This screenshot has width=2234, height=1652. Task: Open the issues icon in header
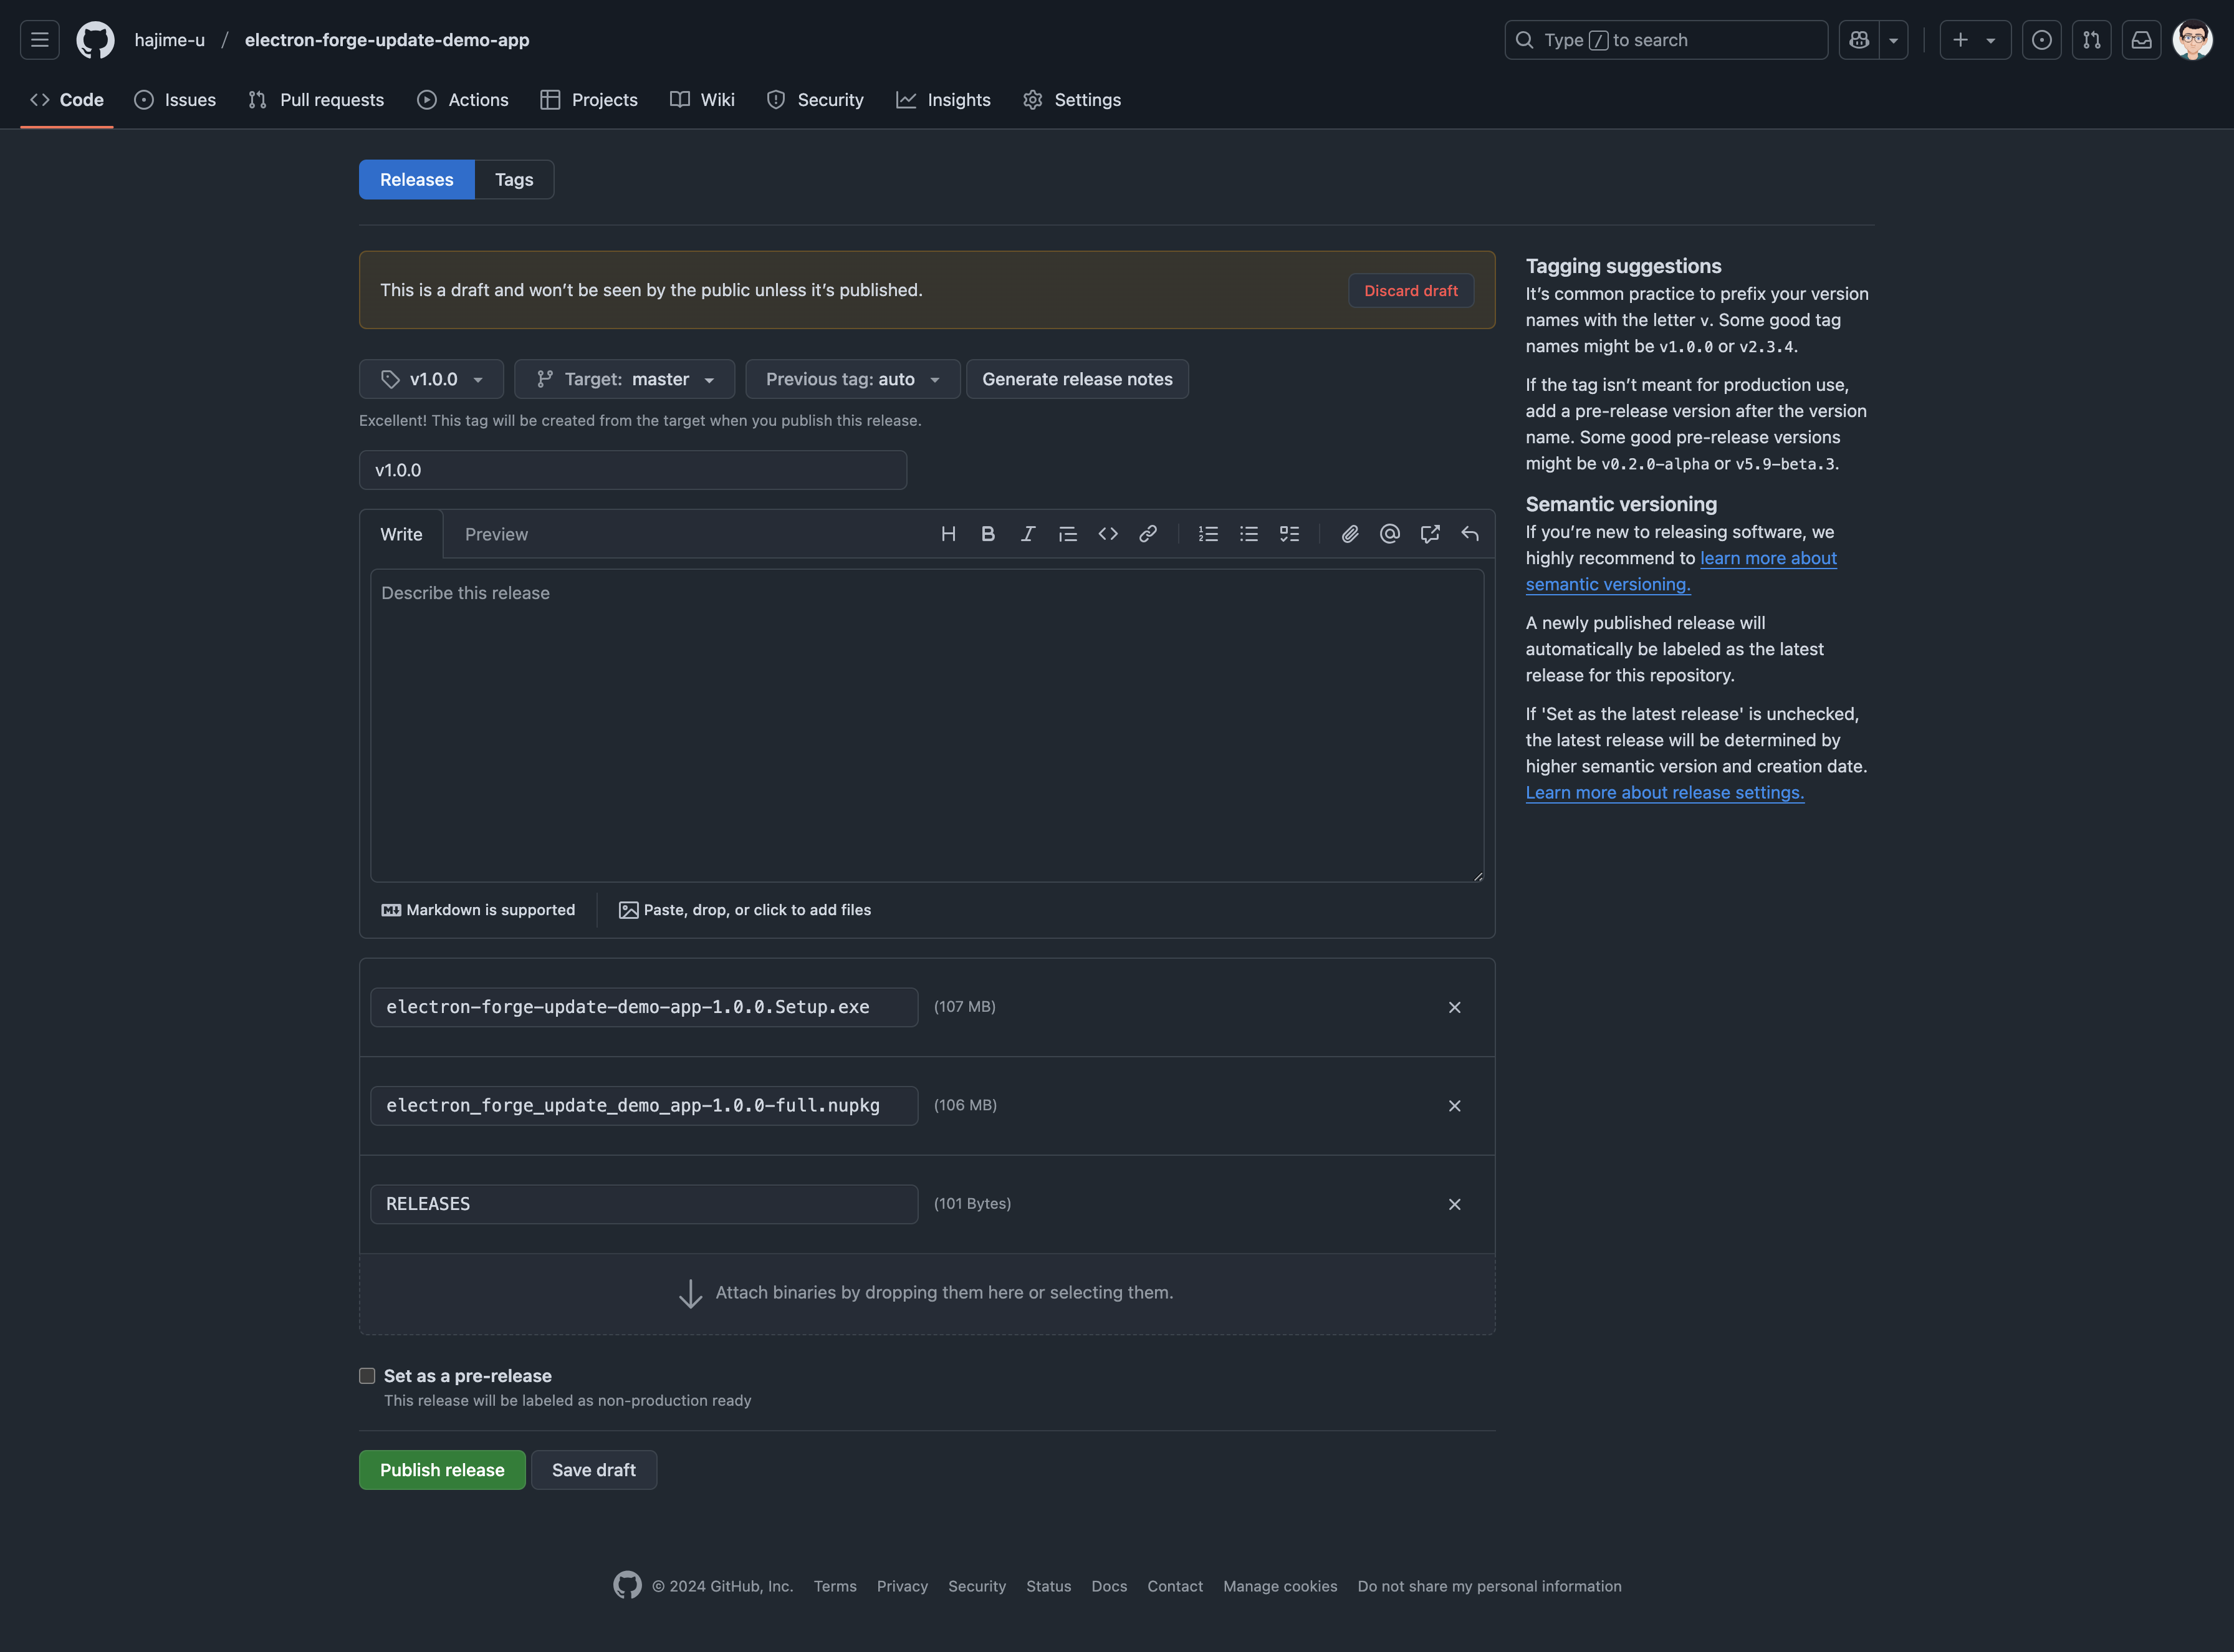(2042, 40)
